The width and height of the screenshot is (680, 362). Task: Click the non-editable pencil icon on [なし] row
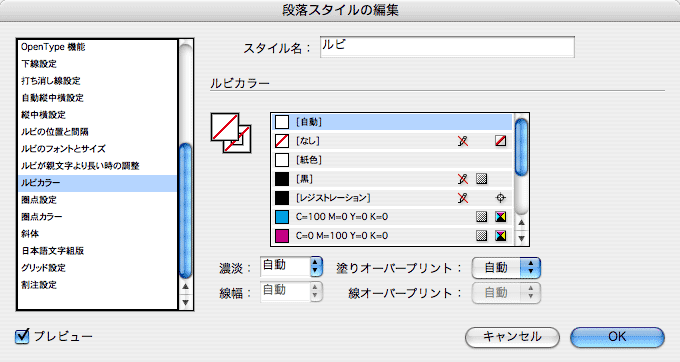(463, 141)
